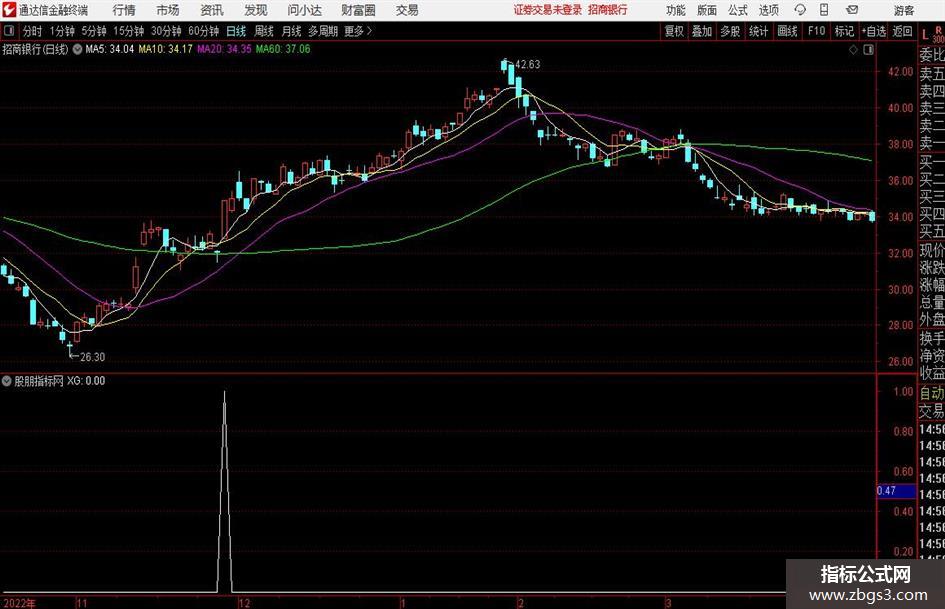Screen dimensions: 945x609
Task: Add stock via +自选 button
Action: 873,31
